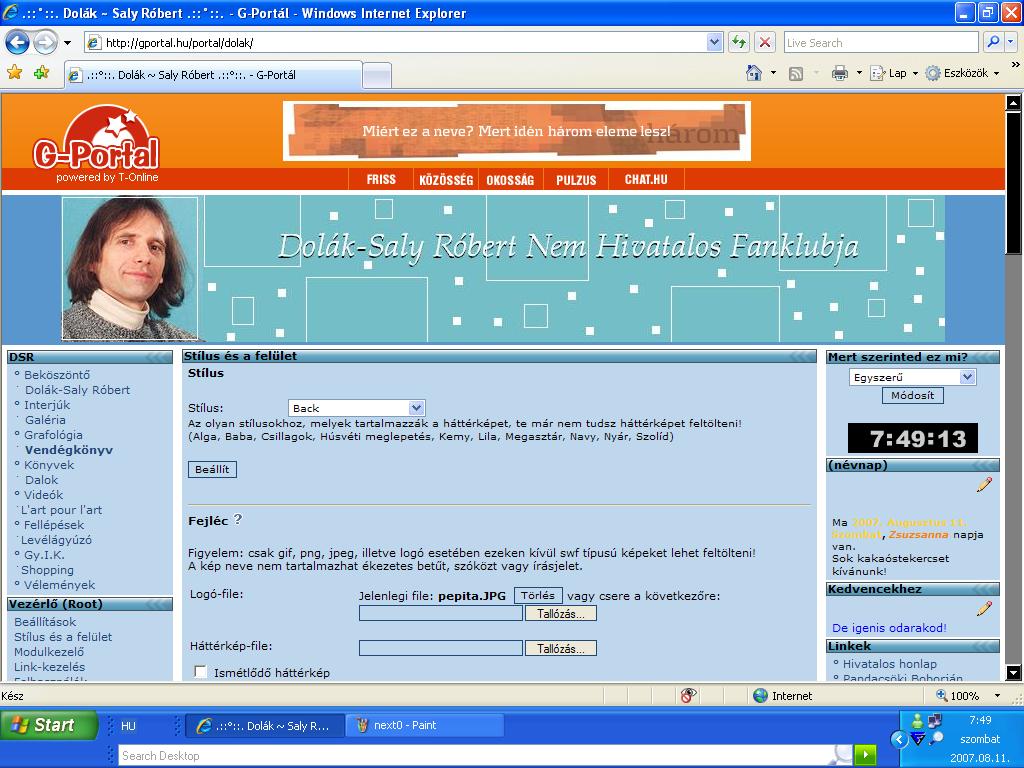Click the question mark help icon beside Fejléc
The image size is (1024, 768).
238,520
